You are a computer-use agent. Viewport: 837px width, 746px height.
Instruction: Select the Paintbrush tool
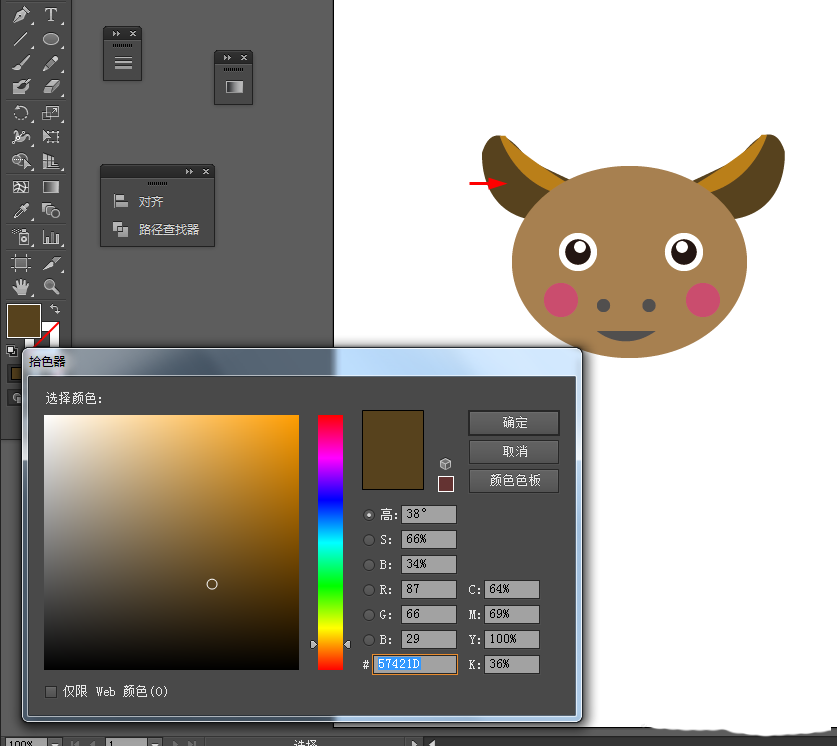[21, 63]
